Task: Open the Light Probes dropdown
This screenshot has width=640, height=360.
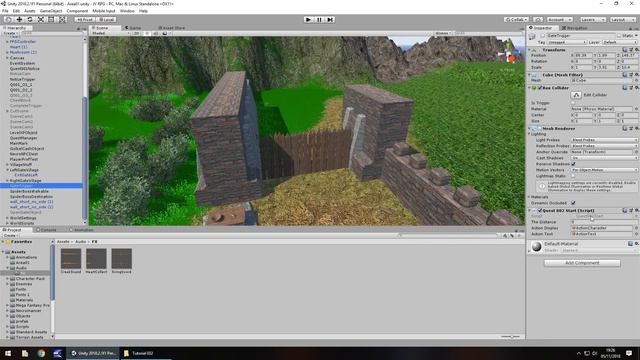Action: pos(604,140)
